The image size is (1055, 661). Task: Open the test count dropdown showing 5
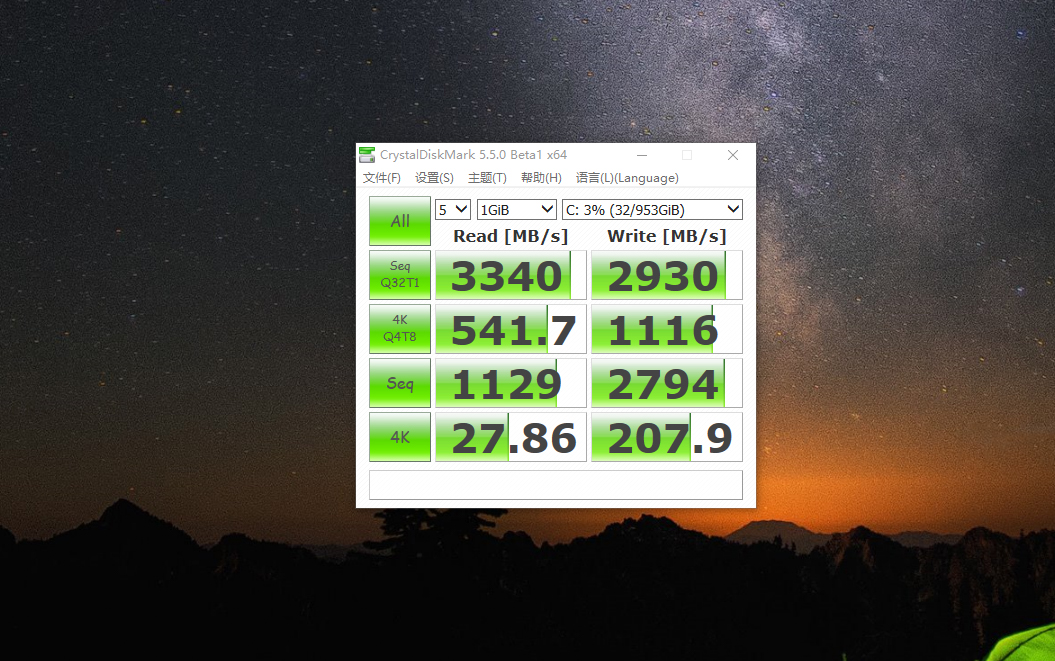pyautogui.click(x=452, y=210)
